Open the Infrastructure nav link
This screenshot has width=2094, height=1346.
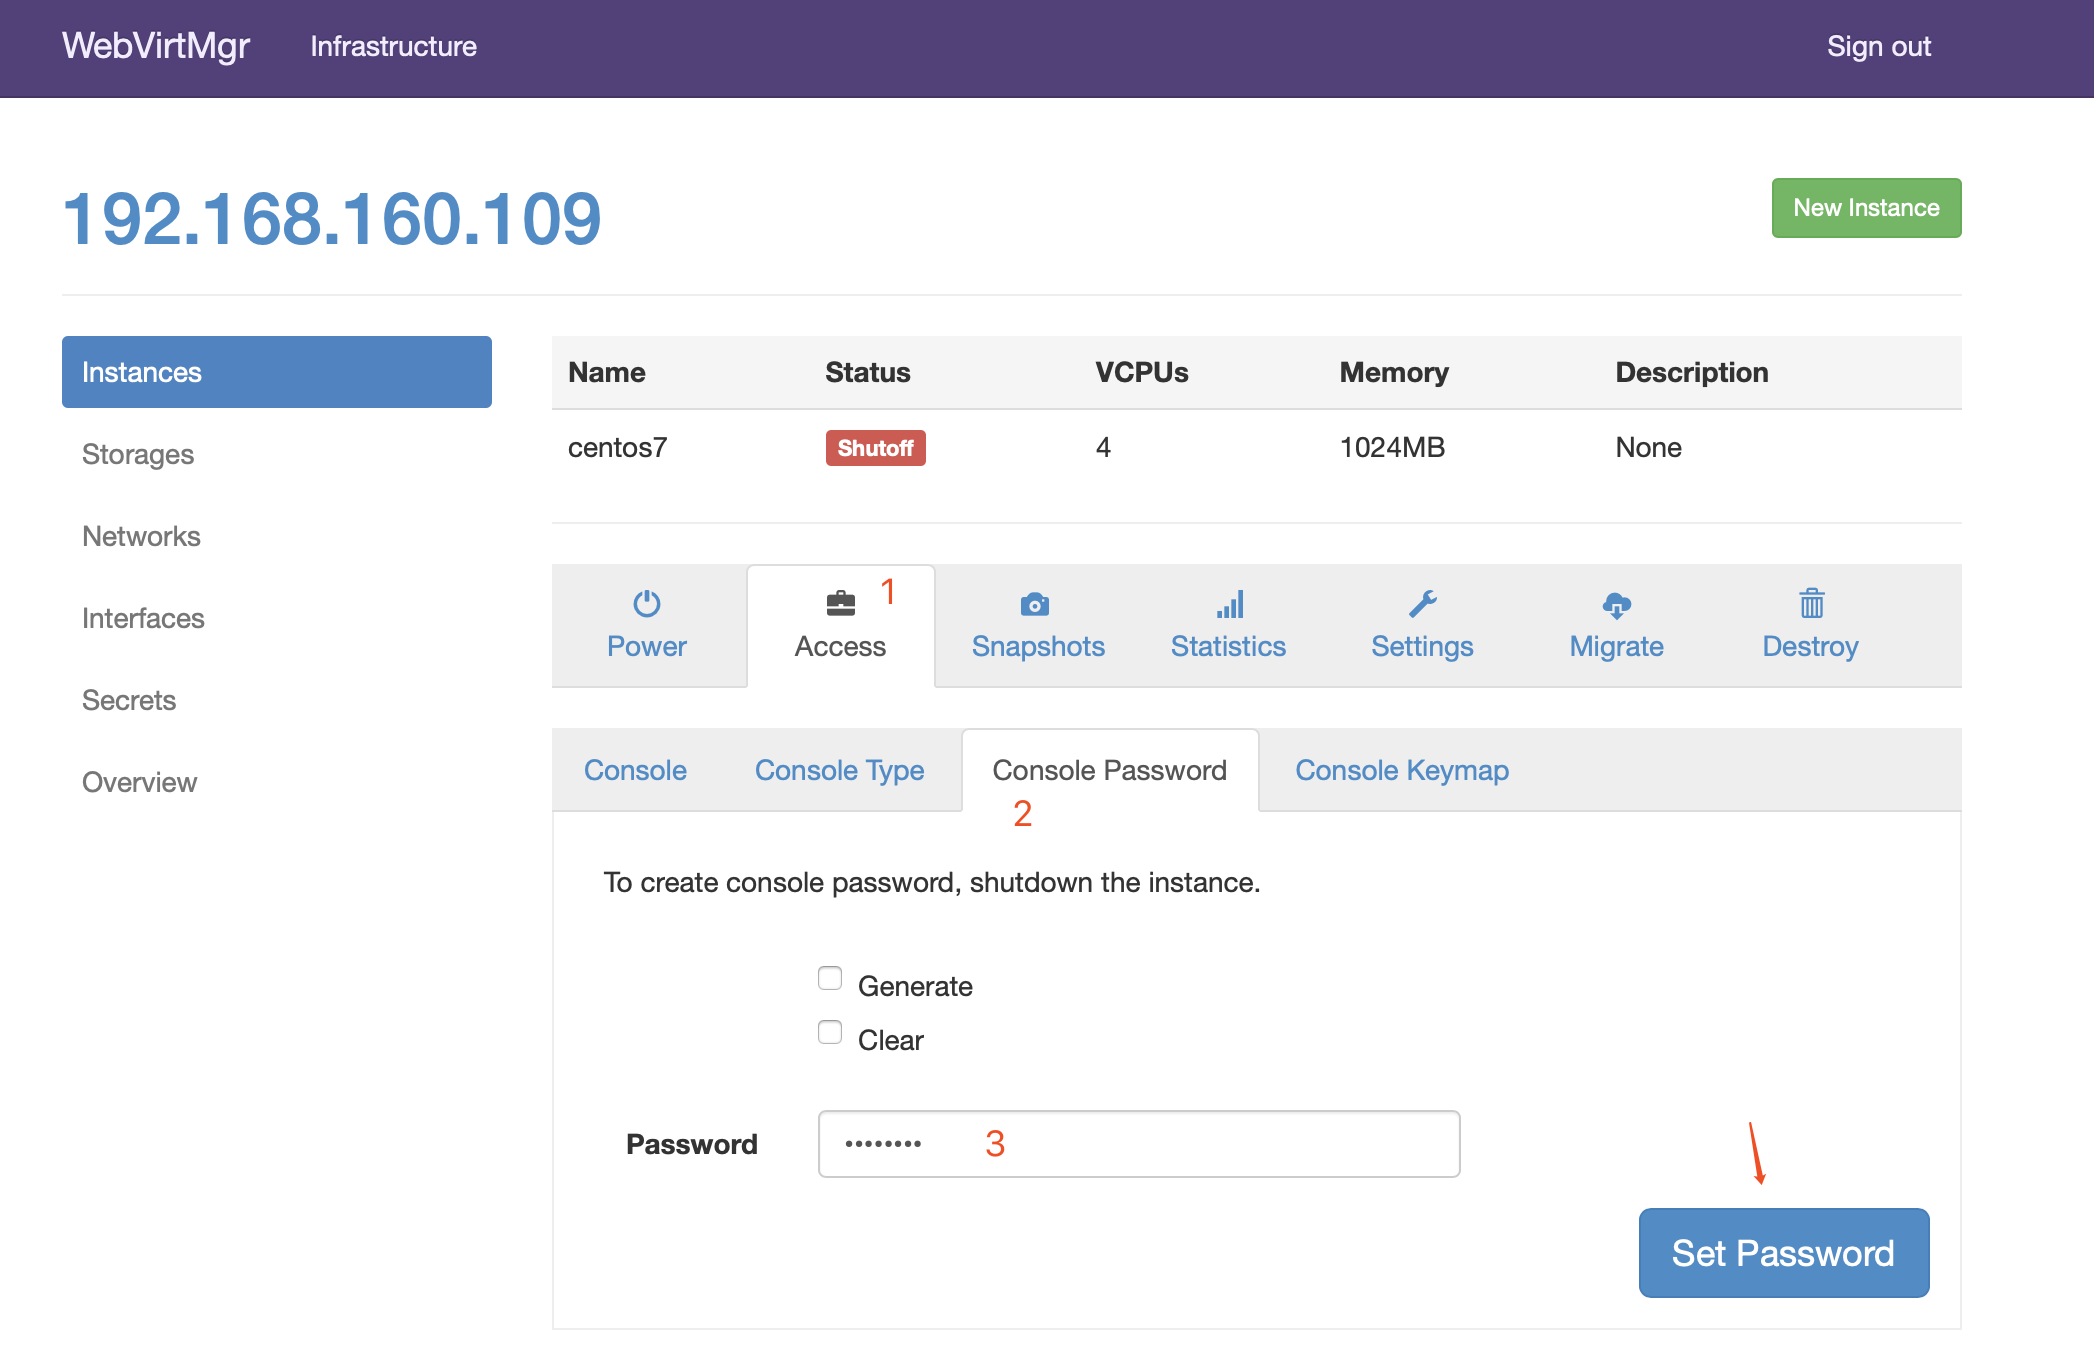[393, 46]
